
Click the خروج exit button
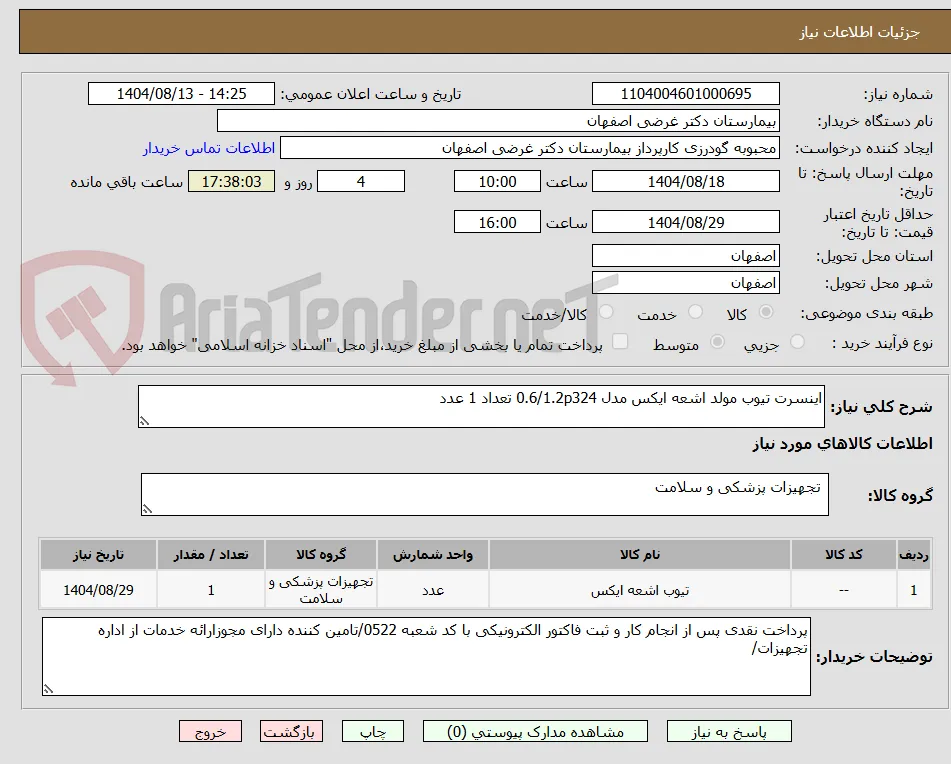pyautogui.click(x=210, y=731)
